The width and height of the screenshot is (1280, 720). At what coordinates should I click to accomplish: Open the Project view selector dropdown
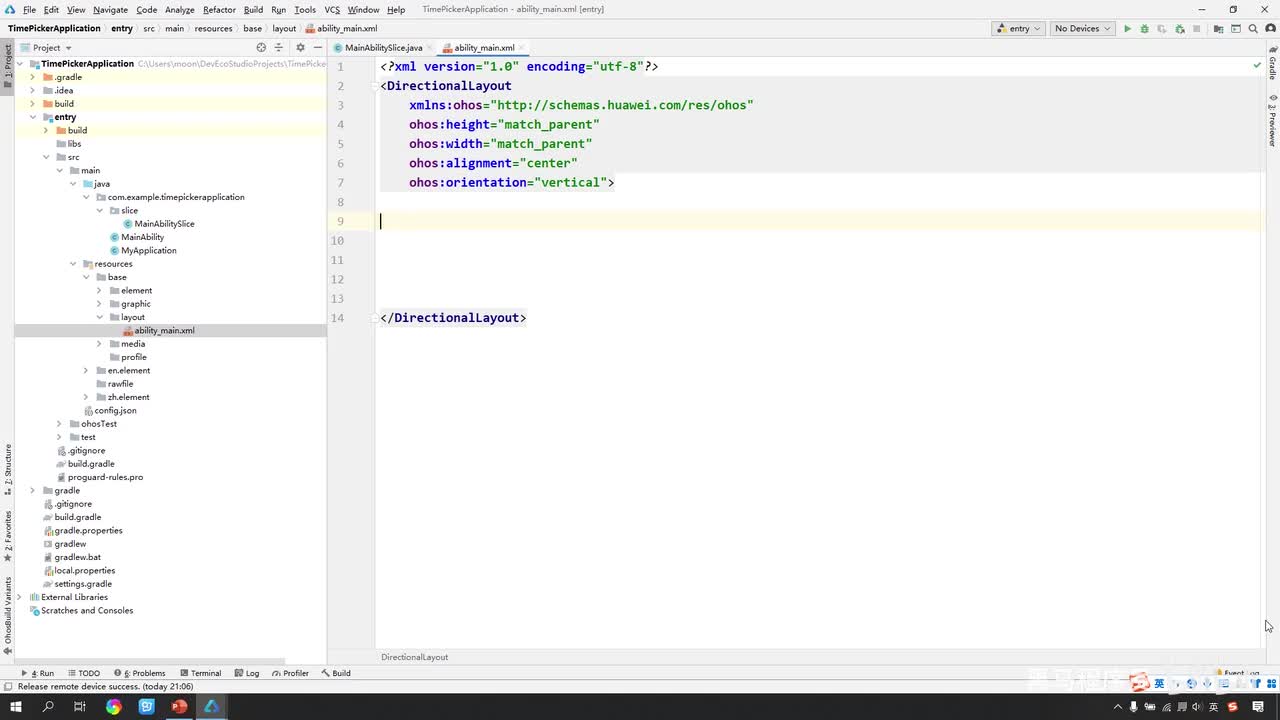[x=46, y=47]
